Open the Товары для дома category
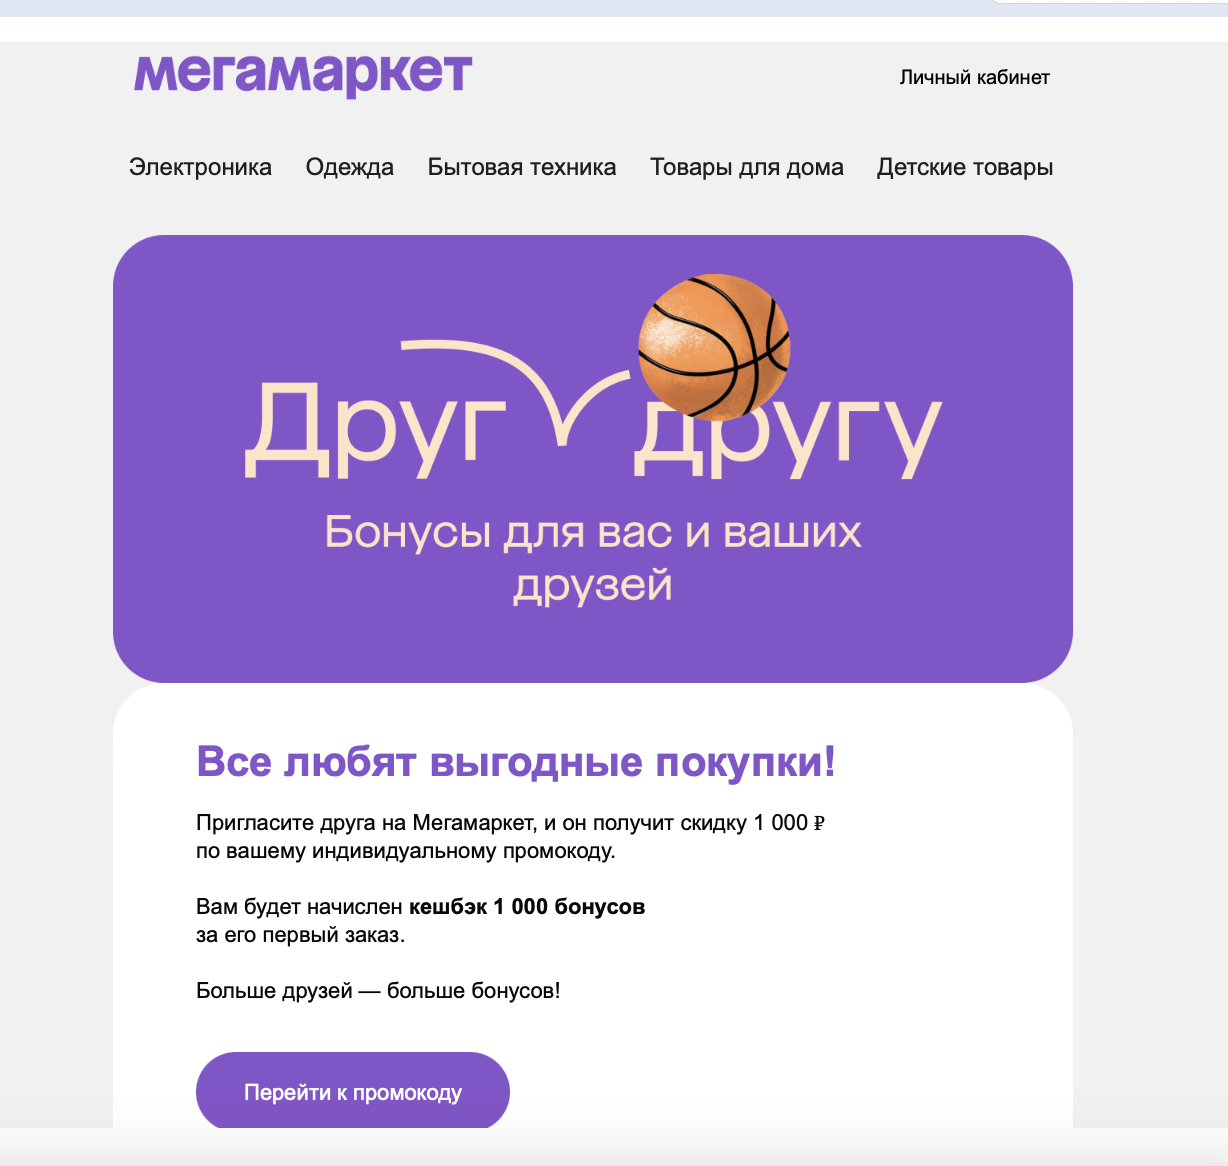Screen dimensions: 1228x1166 747,167
